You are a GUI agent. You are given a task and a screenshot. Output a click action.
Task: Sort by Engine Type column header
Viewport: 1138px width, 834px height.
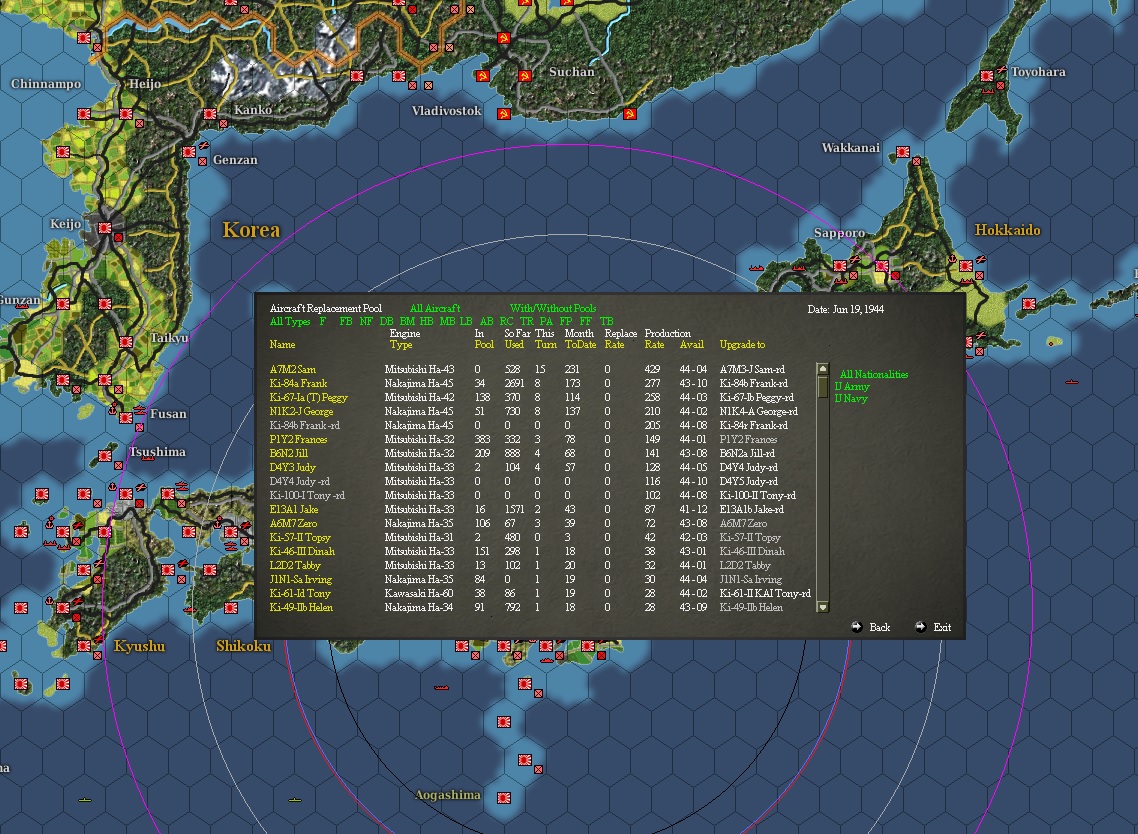click(404, 338)
